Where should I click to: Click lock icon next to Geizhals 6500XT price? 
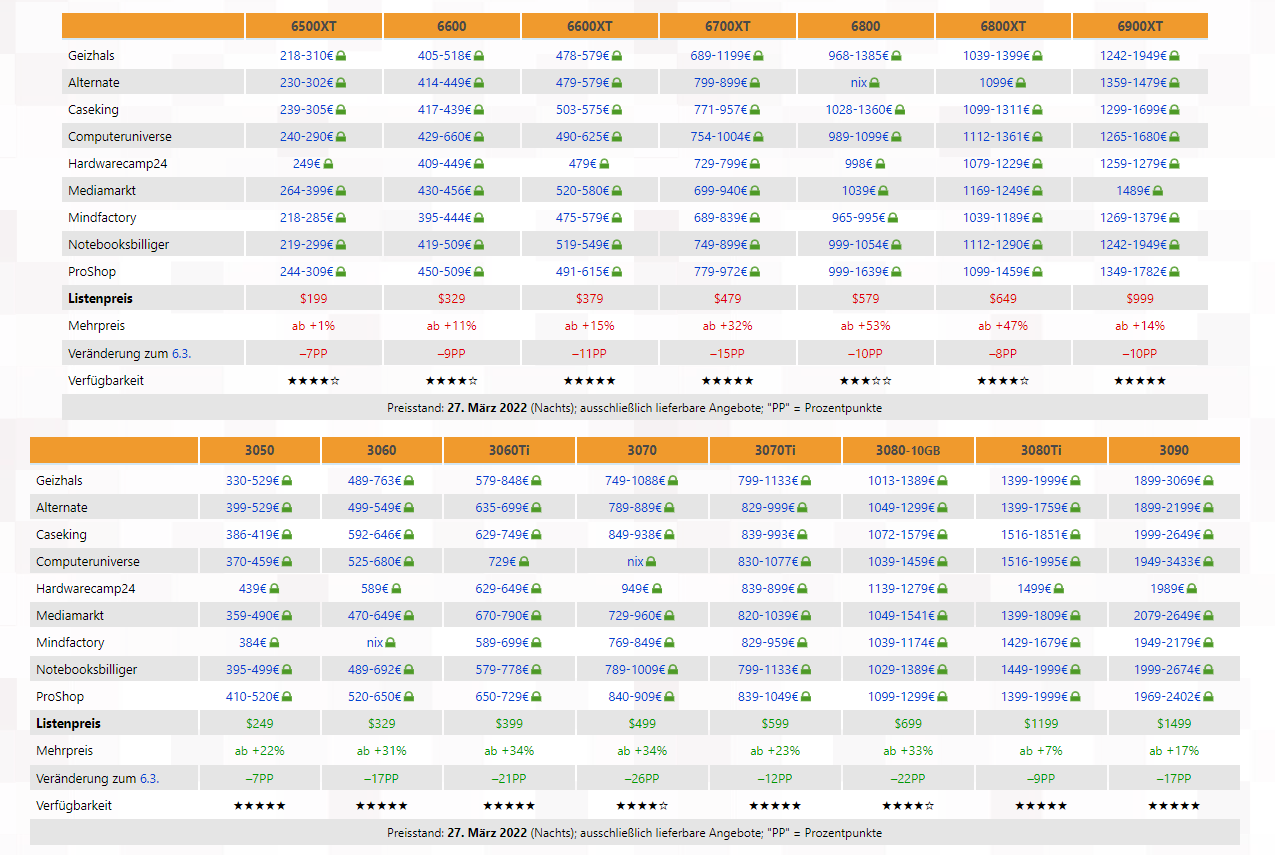pos(341,56)
